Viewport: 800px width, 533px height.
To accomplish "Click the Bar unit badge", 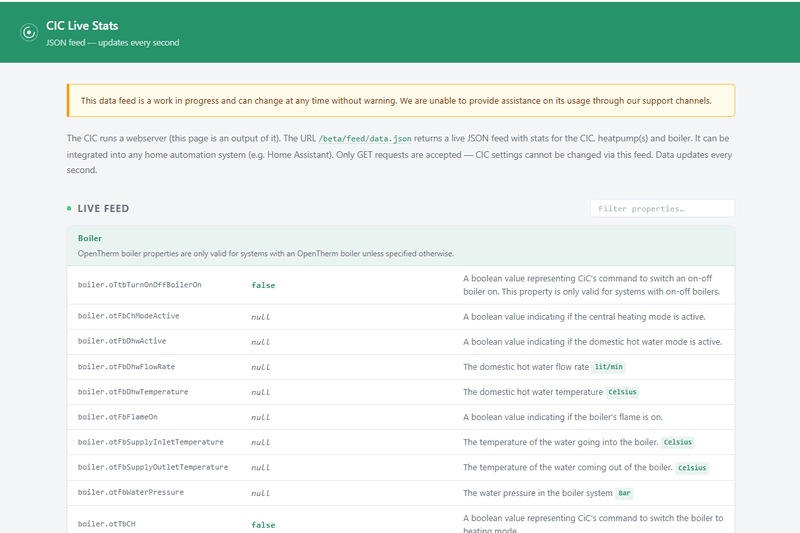I will (624, 493).
